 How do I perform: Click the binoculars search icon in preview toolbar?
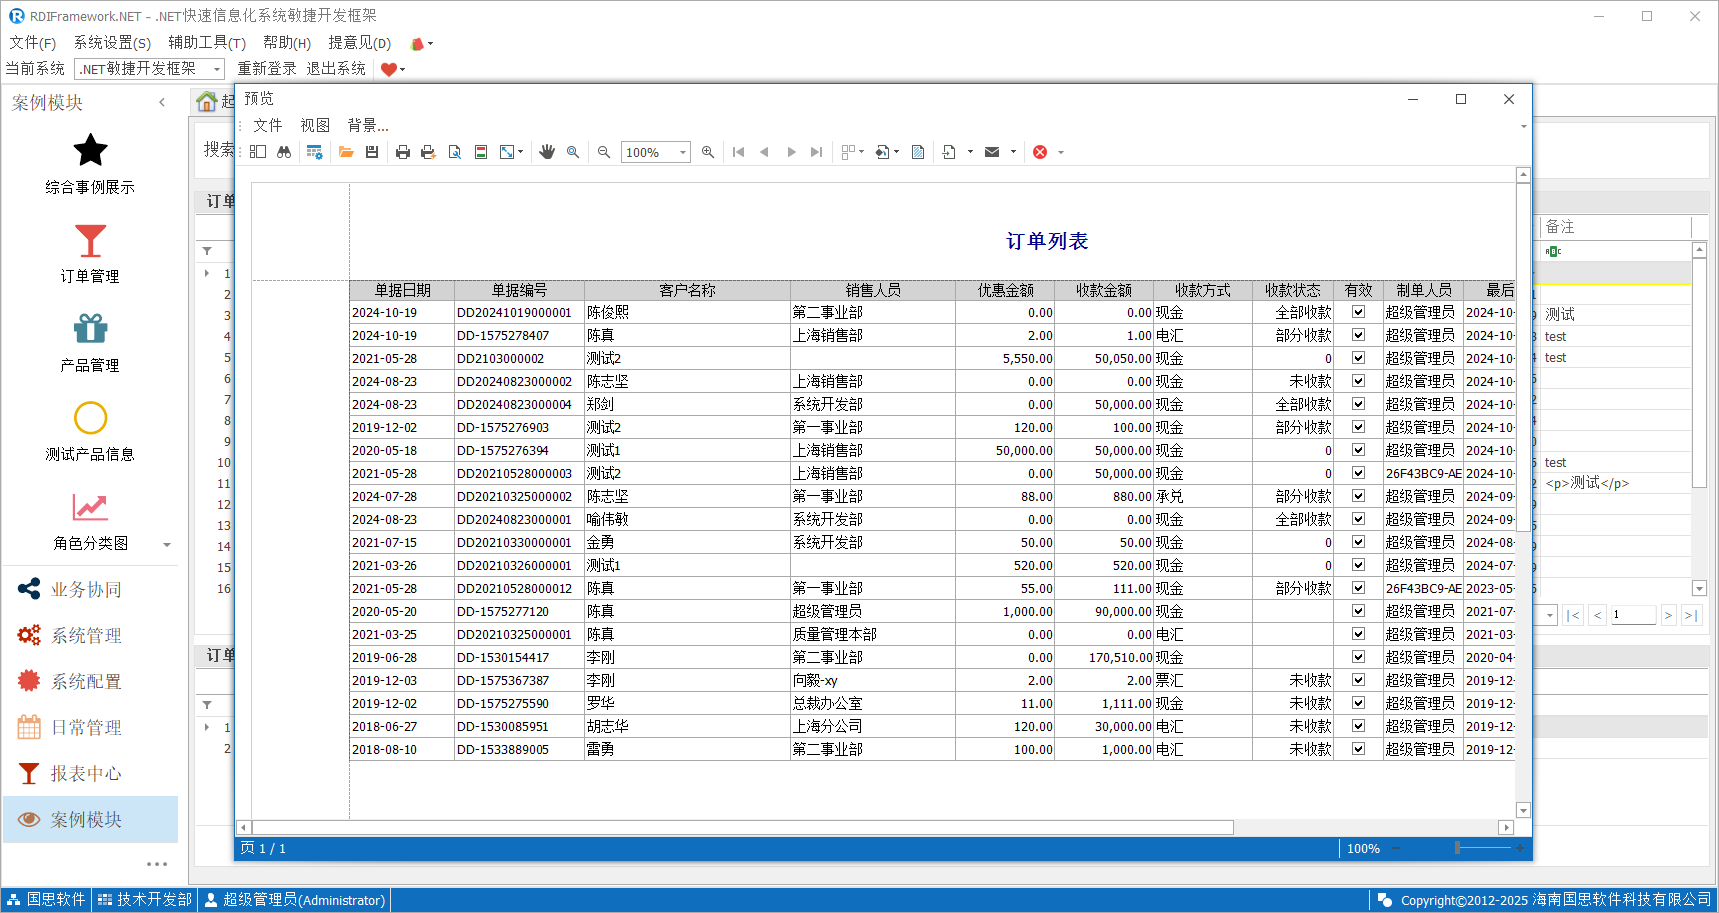(284, 152)
